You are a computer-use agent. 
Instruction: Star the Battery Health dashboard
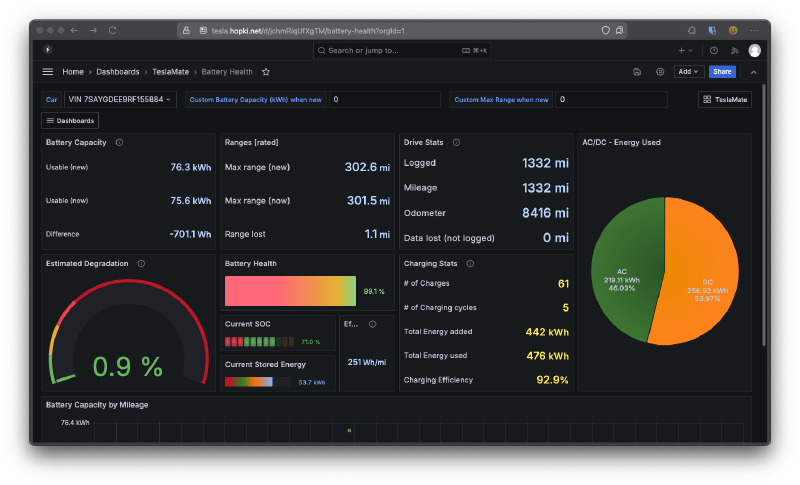click(266, 72)
